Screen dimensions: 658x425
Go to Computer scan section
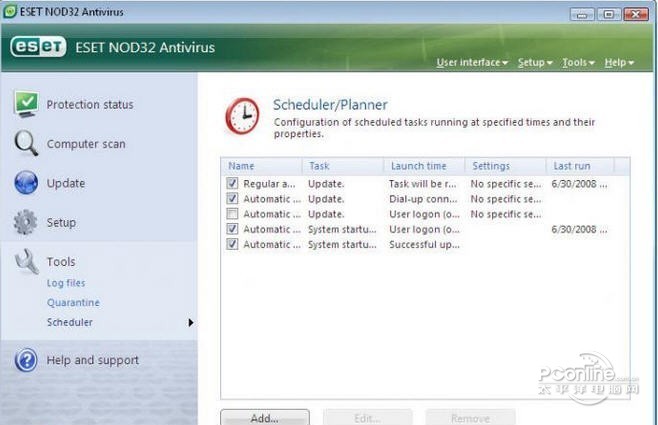(x=86, y=144)
